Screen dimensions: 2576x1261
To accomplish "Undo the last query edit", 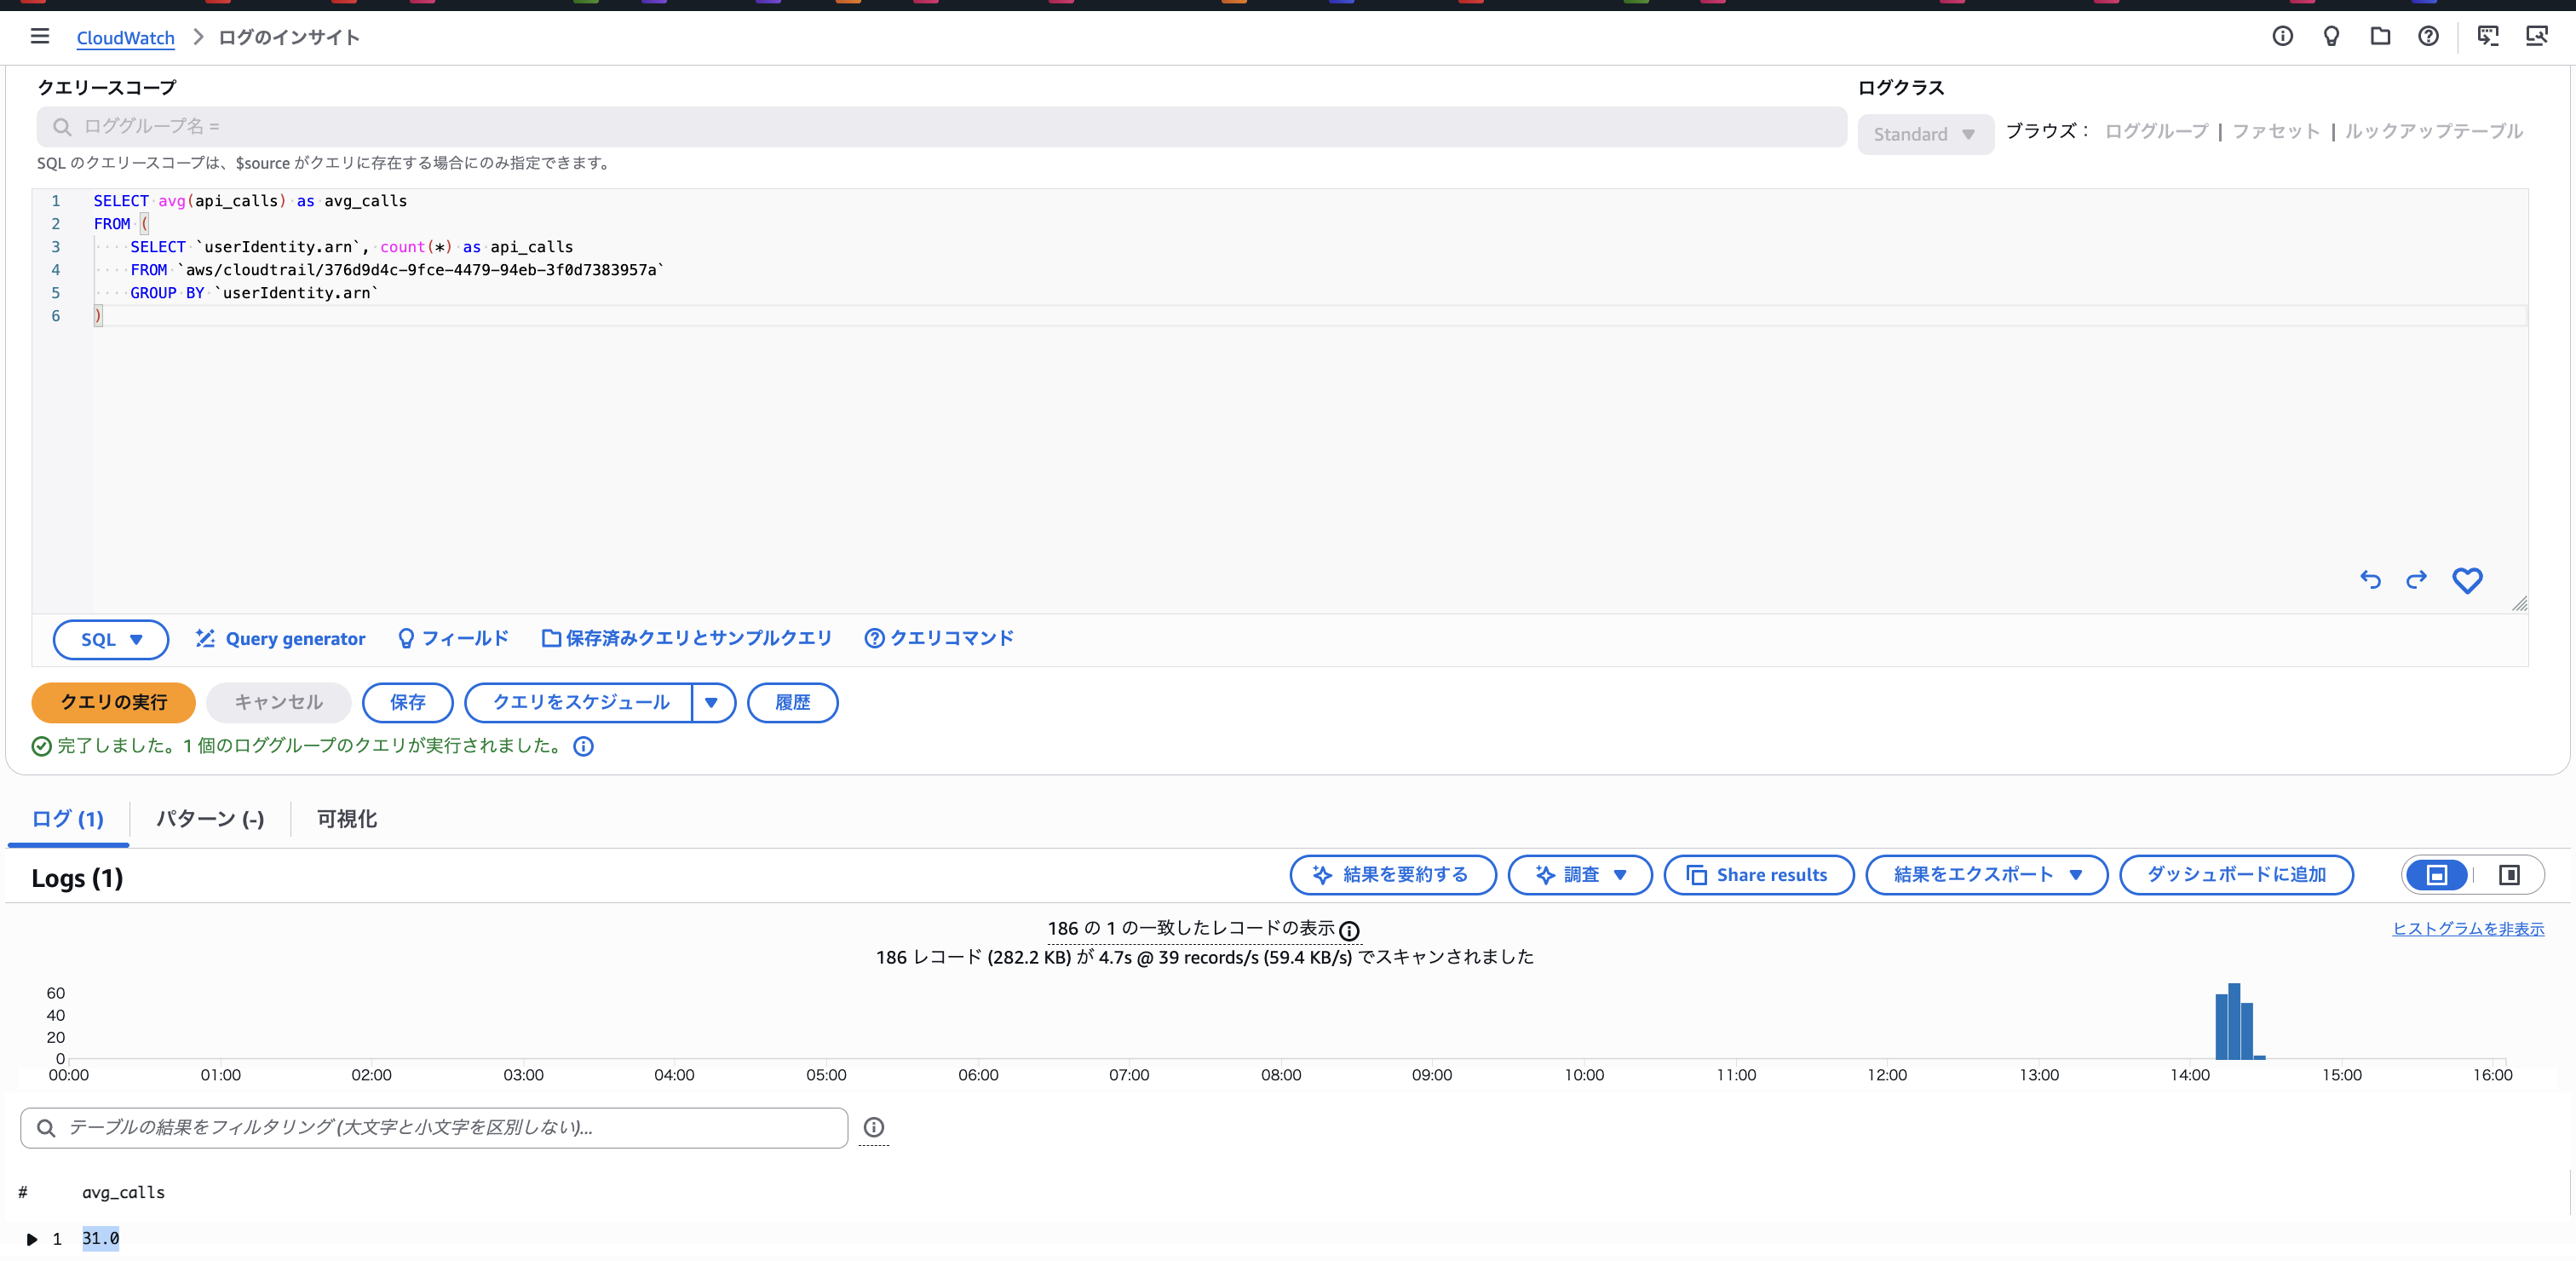I will (x=2370, y=580).
